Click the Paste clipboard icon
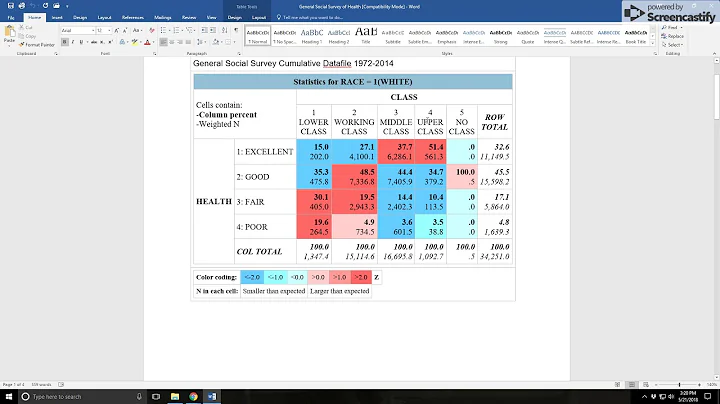This screenshot has height=404, width=720. tap(10, 32)
